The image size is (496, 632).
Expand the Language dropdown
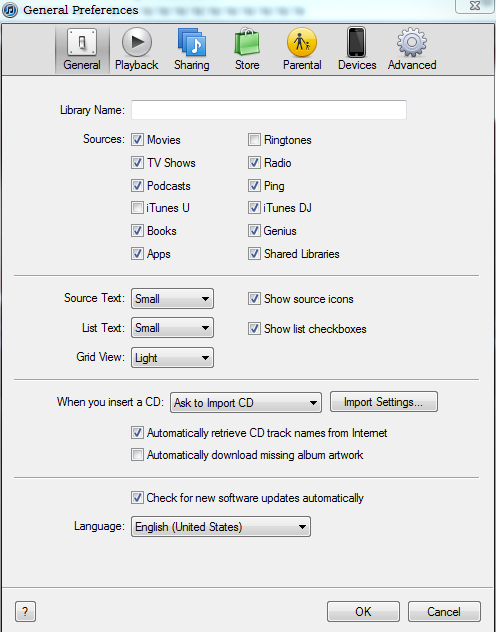point(221,526)
